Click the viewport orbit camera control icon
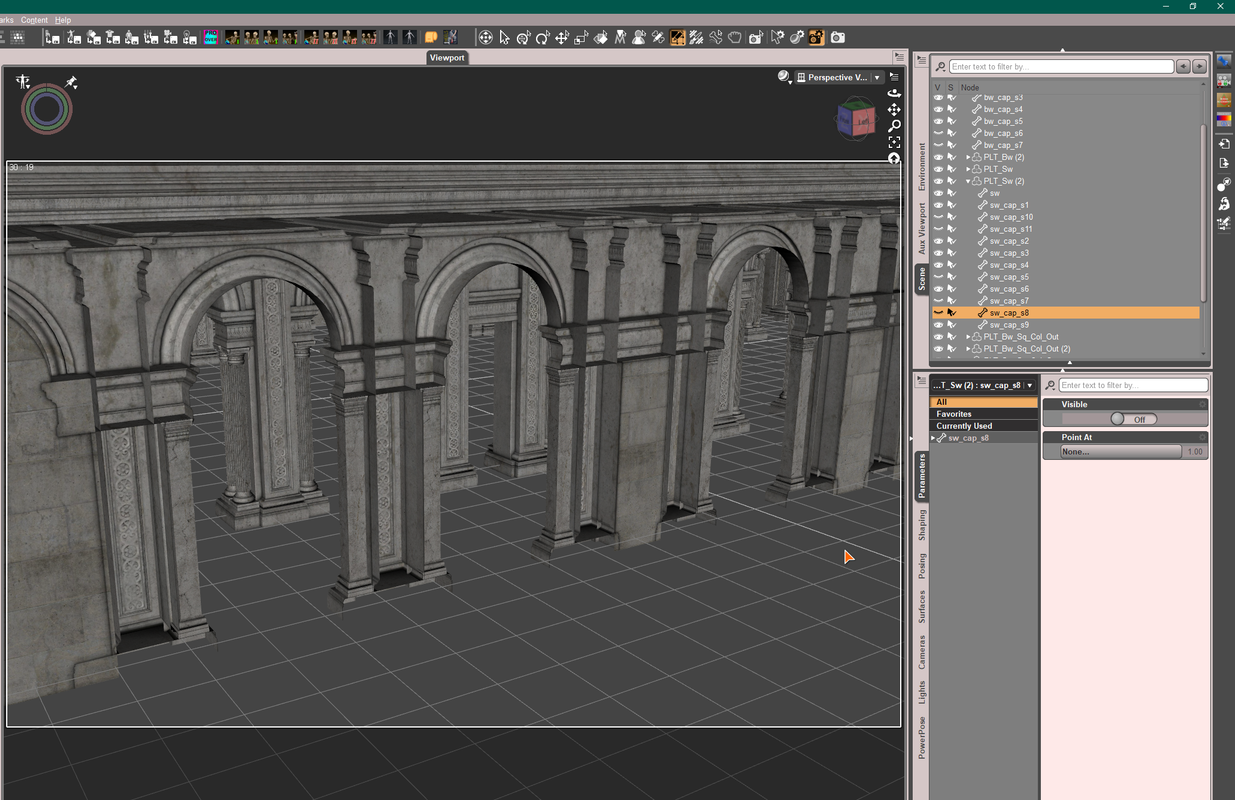This screenshot has width=1235, height=800. point(894,93)
